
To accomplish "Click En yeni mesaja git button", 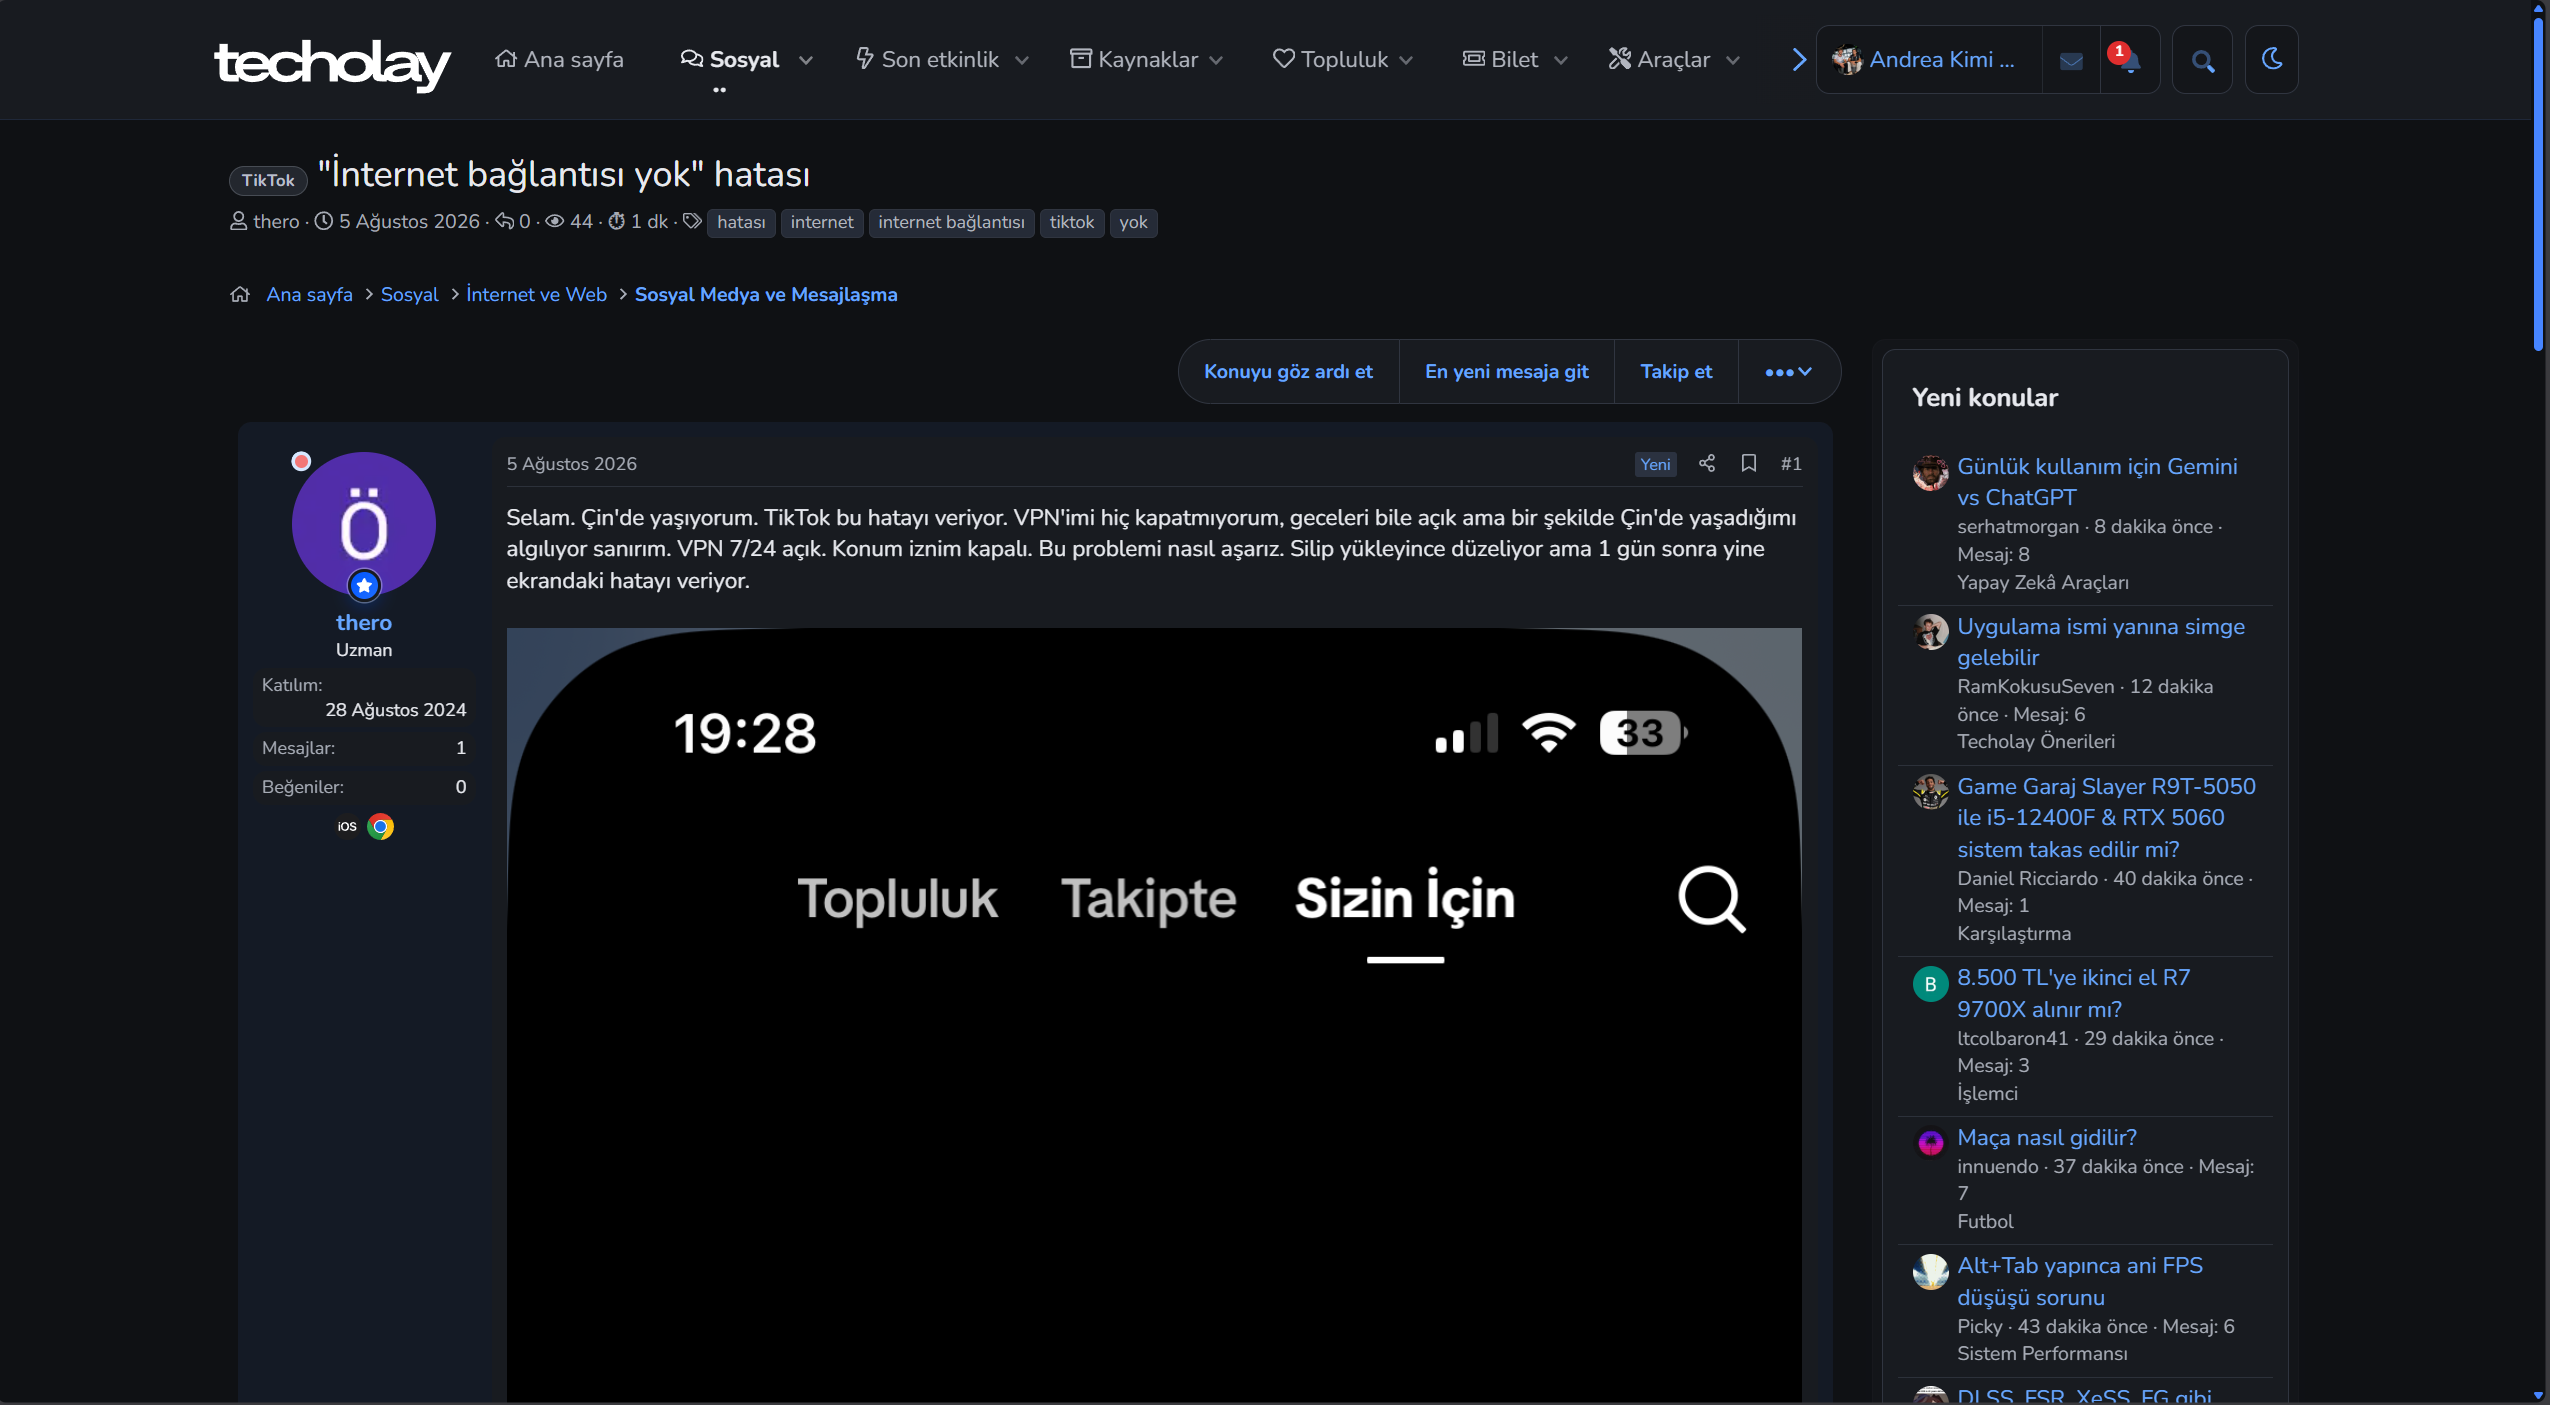I will pyautogui.click(x=1506, y=372).
